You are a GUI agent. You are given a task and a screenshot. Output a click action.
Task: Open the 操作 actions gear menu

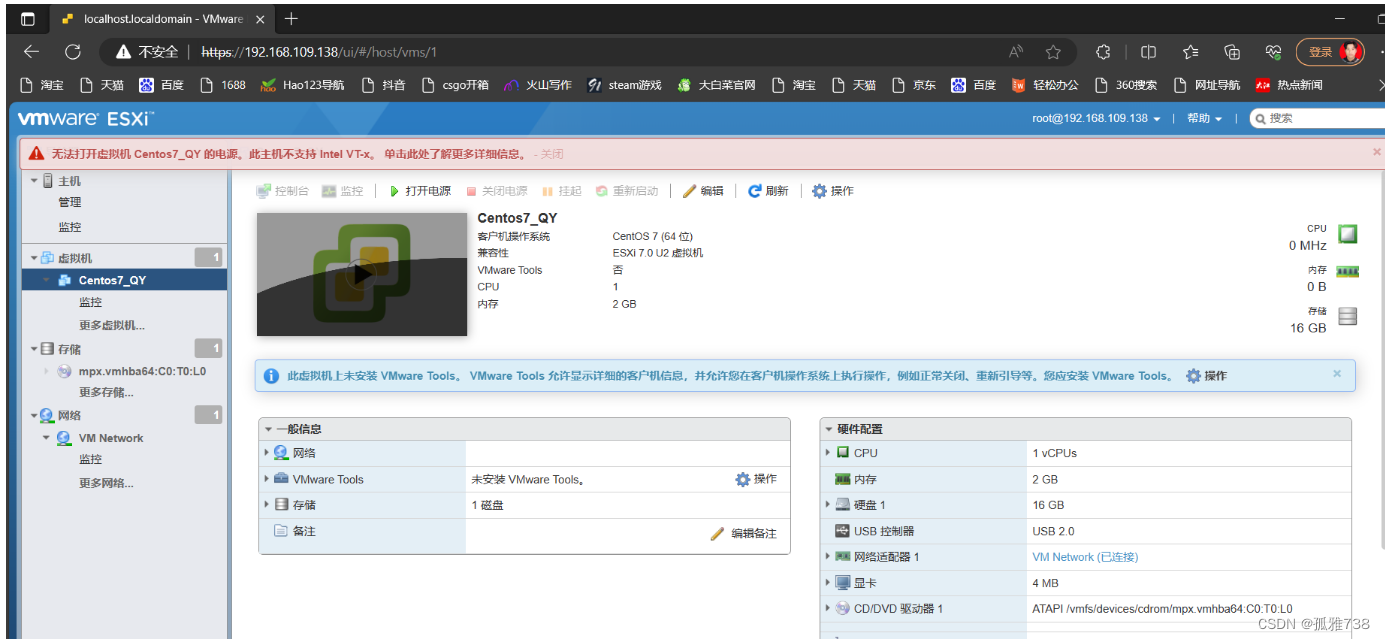point(833,190)
